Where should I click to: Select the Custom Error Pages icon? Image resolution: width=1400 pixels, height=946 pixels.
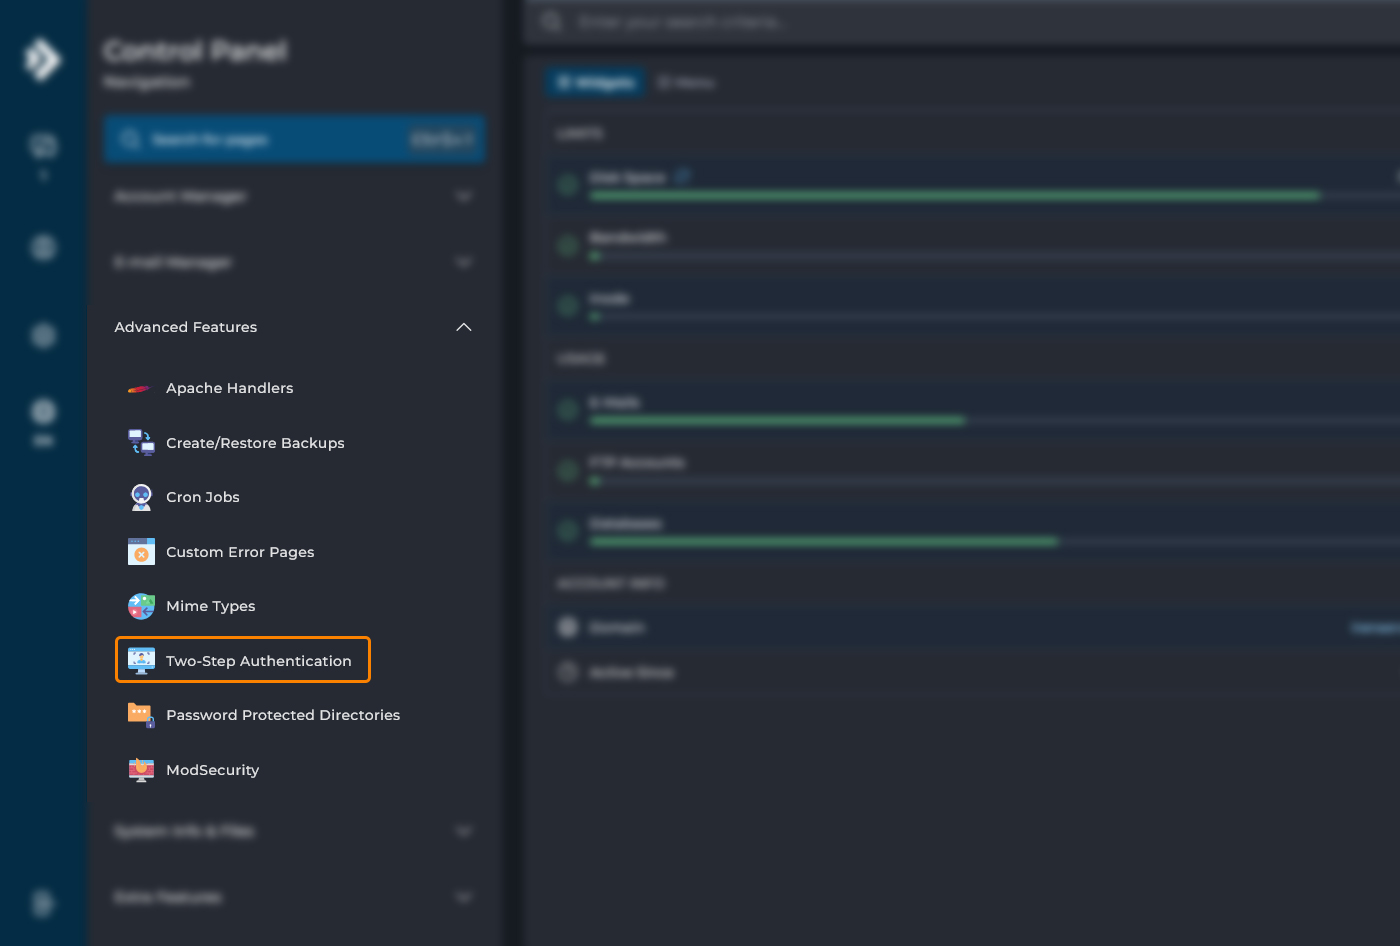click(141, 552)
